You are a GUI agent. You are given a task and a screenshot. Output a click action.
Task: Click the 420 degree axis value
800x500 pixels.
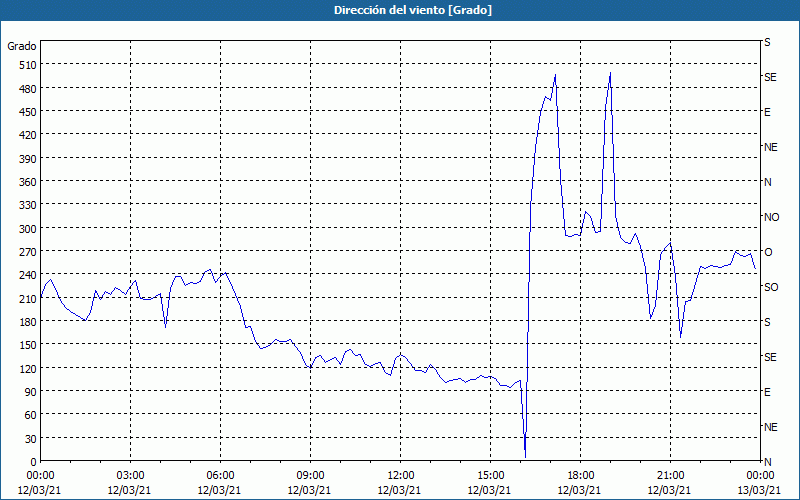pos(28,135)
